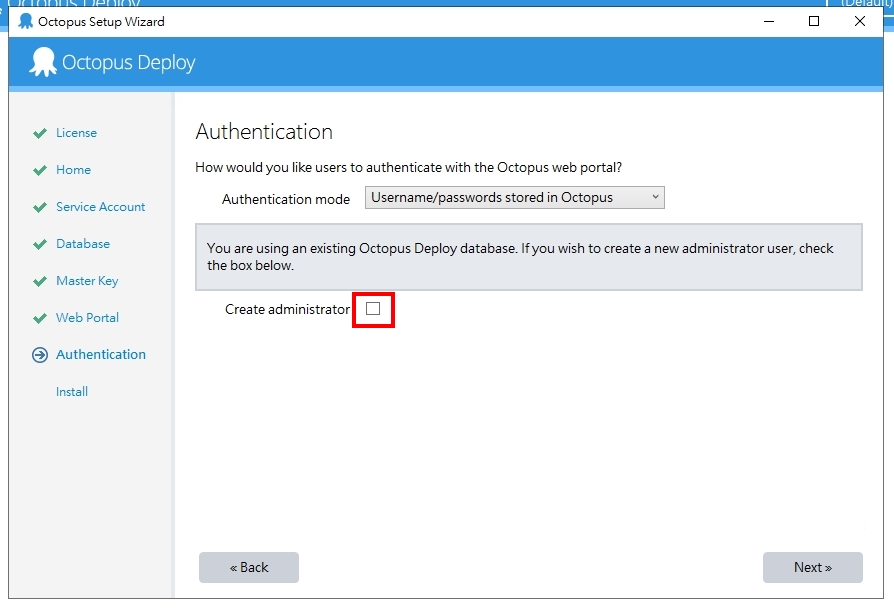Click the green checkmark beside Home
The height and width of the screenshot is (608, 894).
pyautogui.click(x=40, y=171)
